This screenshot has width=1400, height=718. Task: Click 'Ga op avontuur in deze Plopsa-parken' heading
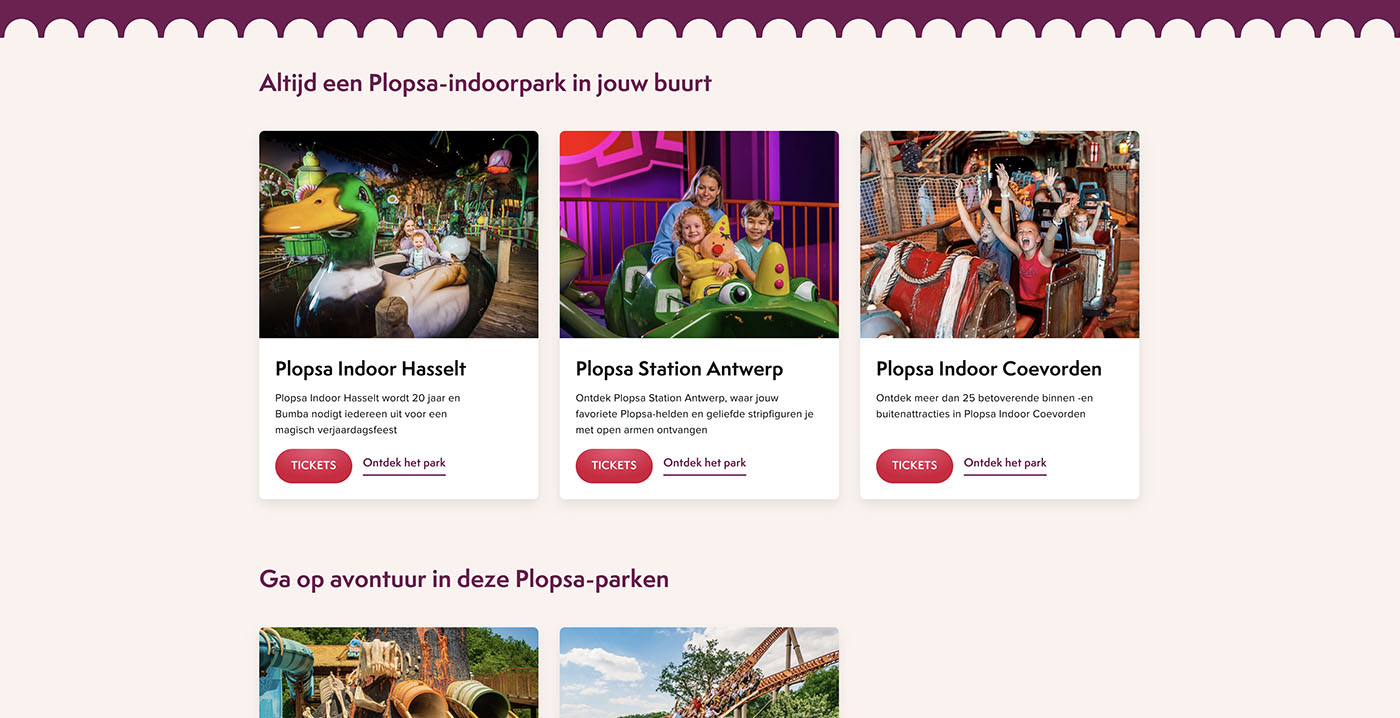(x=464, y=579)
